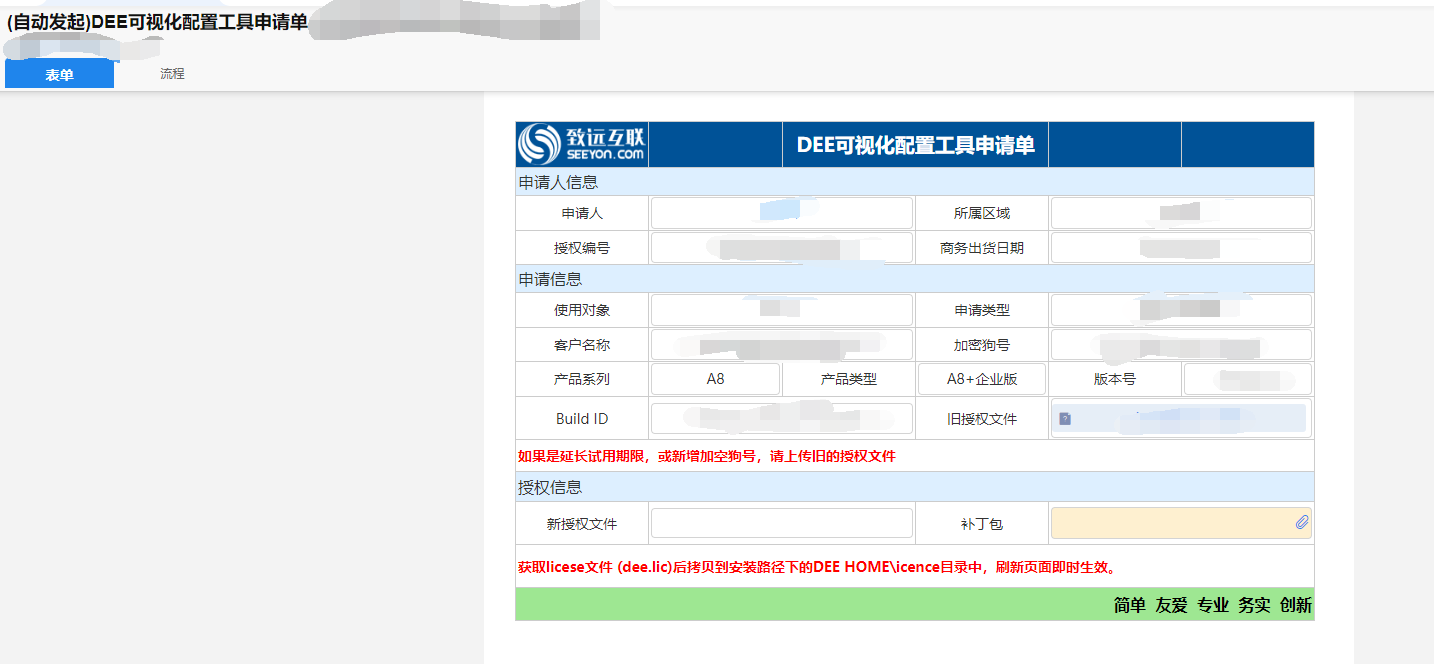
Task: Click the 旧授权文件 label
Action: pos(982,419)
